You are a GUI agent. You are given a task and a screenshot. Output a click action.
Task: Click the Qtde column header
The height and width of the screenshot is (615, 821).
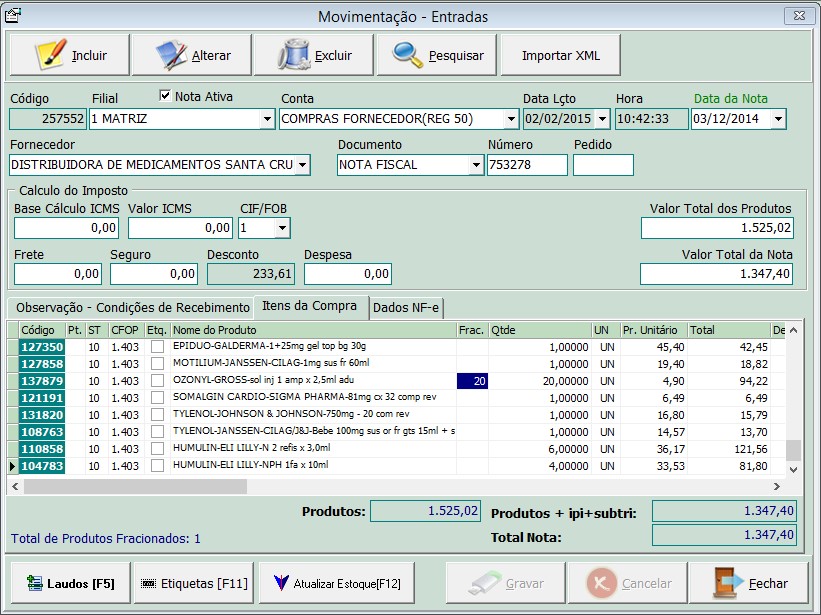point(539,330)
